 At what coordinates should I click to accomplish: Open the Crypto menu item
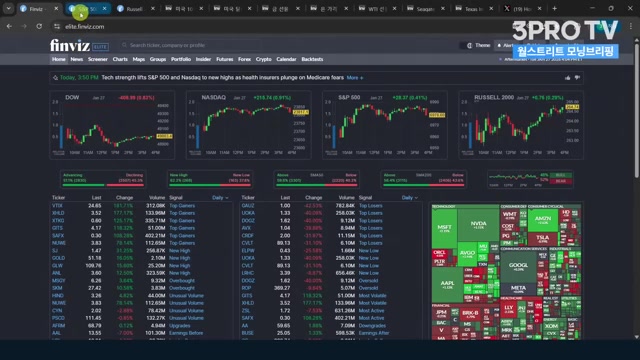click(x=264, y=59)
